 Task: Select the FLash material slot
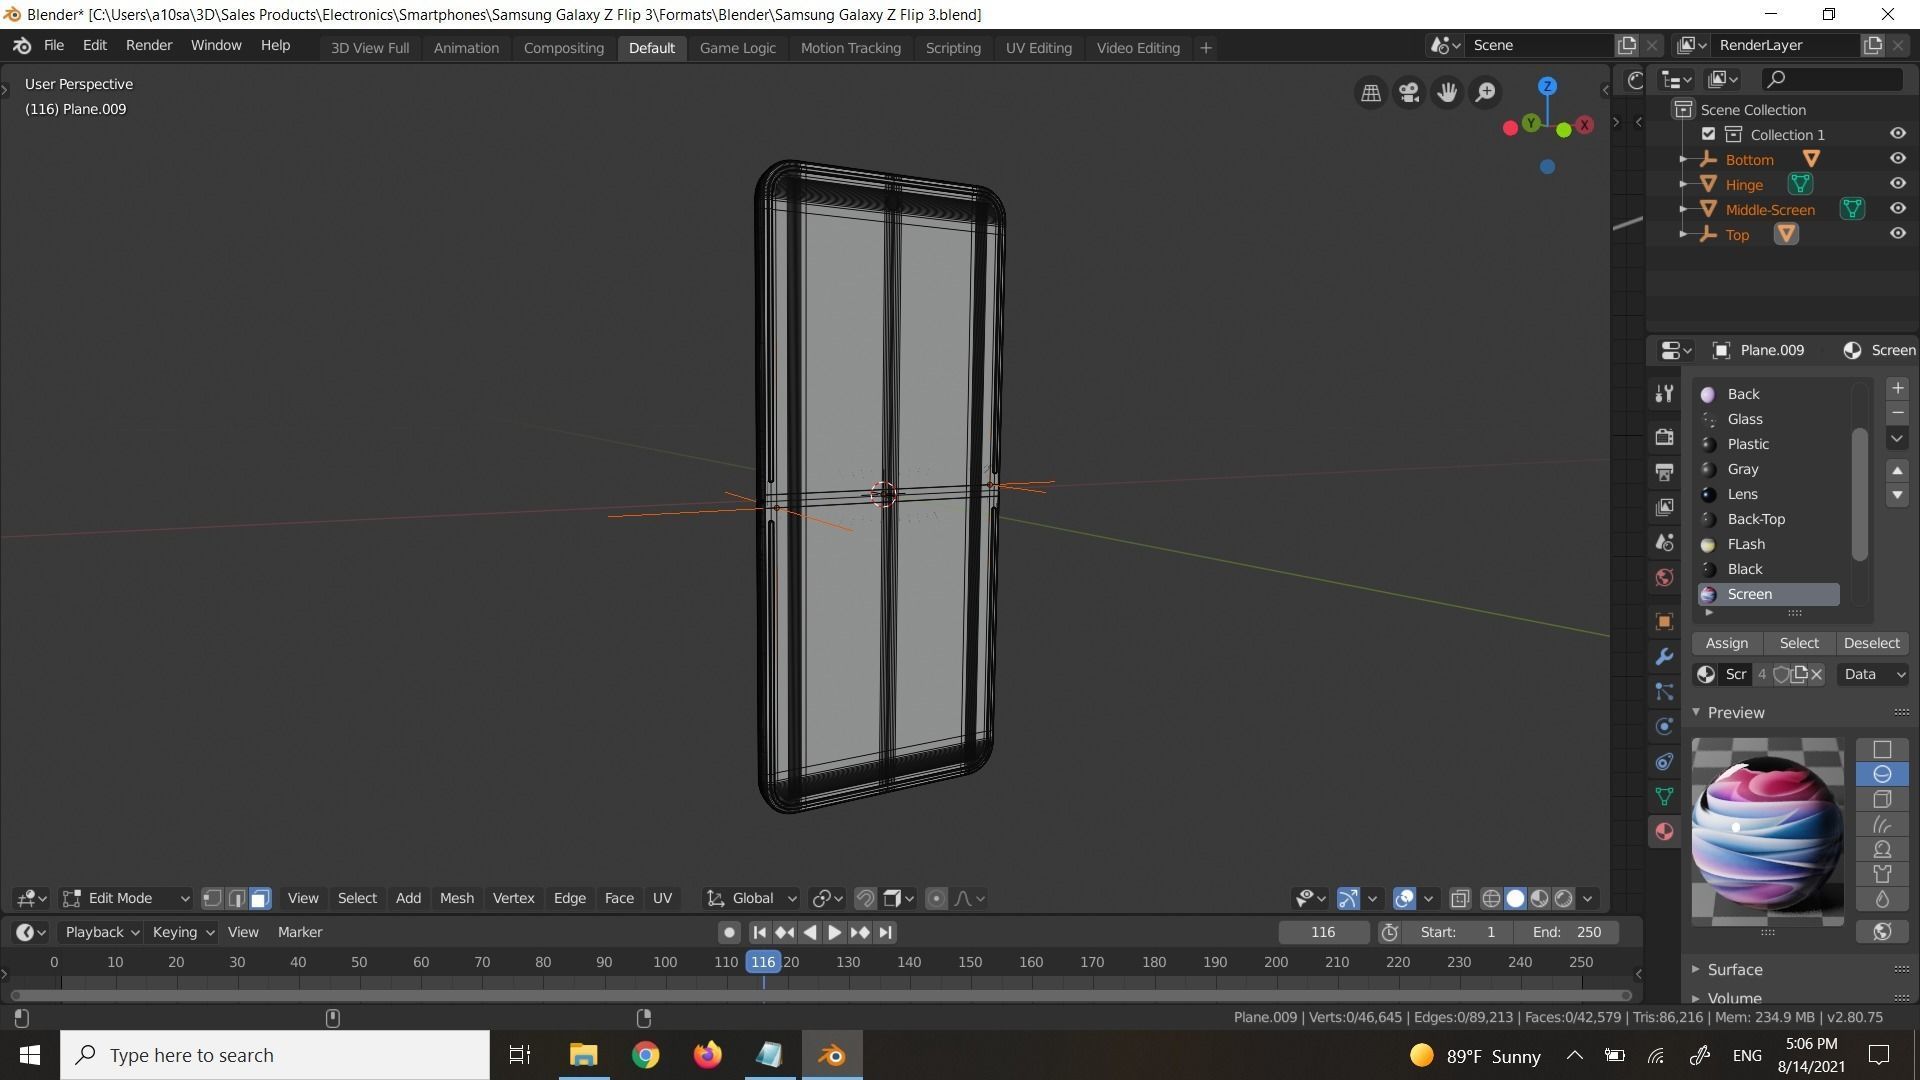tap(1768, 544)
